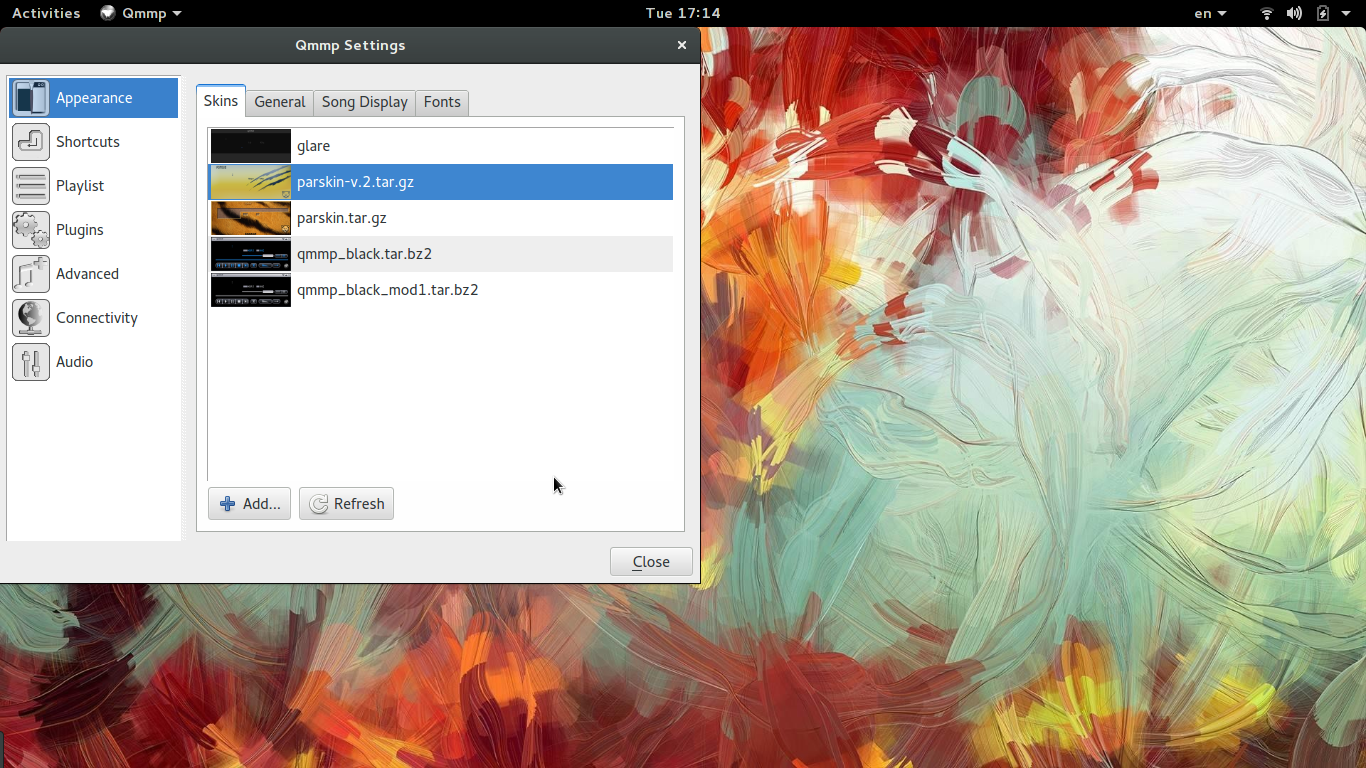Image resolution: width=1366 pixels, height=768 pixels.
Task: Click the Playlist label in the sidebar
Action: pyautogui.click(x=80, y=186)
